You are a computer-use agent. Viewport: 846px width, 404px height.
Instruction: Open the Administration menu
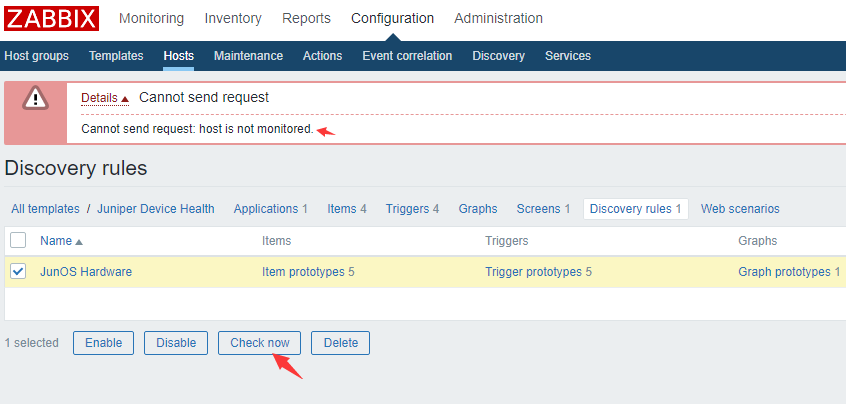click(498, 18)
